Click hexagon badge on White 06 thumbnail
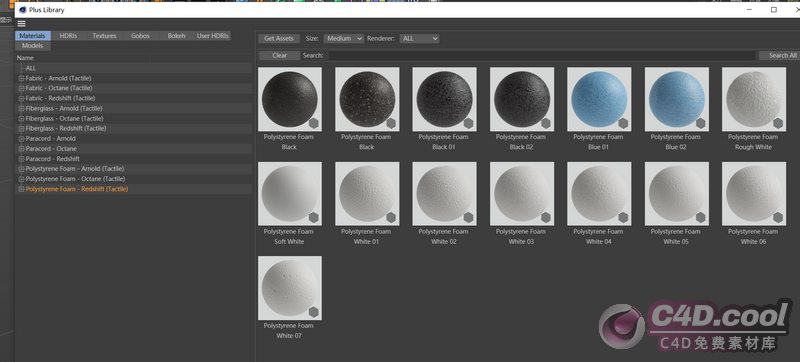800x362 pixels. 778,217
